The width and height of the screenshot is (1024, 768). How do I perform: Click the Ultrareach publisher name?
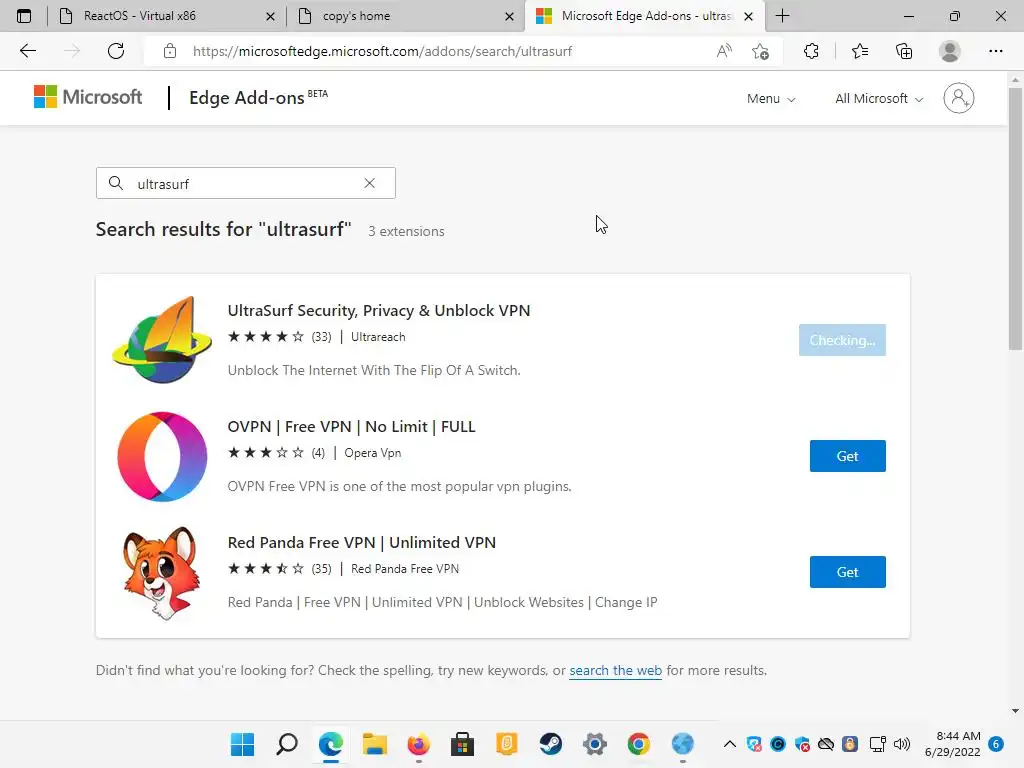click(x=378, y=337)
